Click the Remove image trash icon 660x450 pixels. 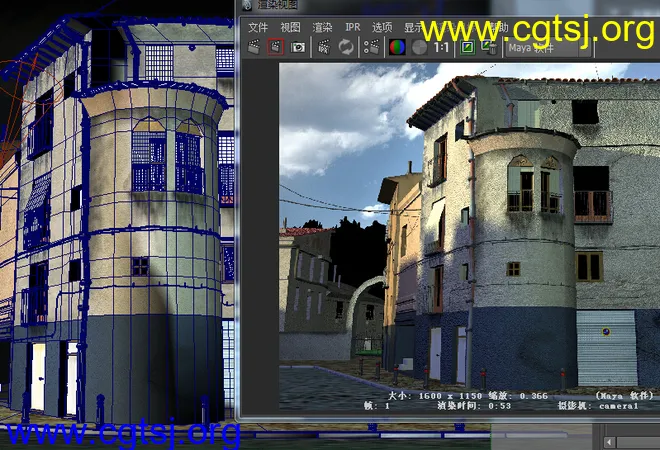coord(490,47)
